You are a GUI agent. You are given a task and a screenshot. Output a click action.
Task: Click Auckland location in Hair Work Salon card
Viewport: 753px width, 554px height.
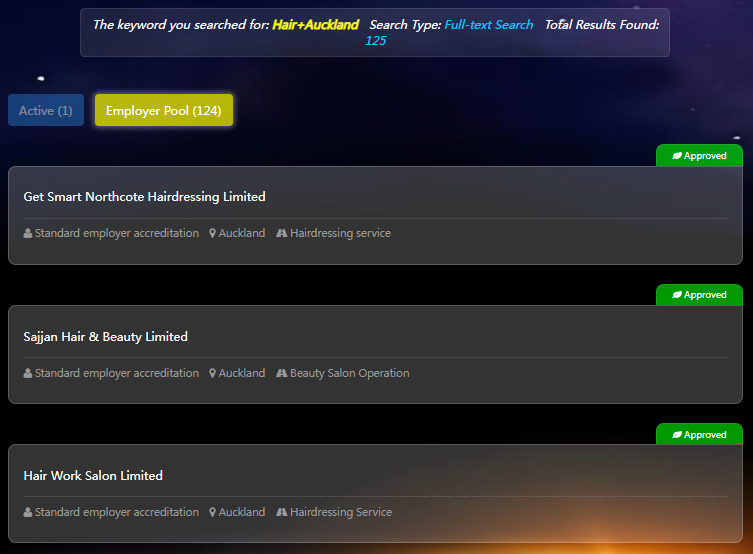point(242,512)
